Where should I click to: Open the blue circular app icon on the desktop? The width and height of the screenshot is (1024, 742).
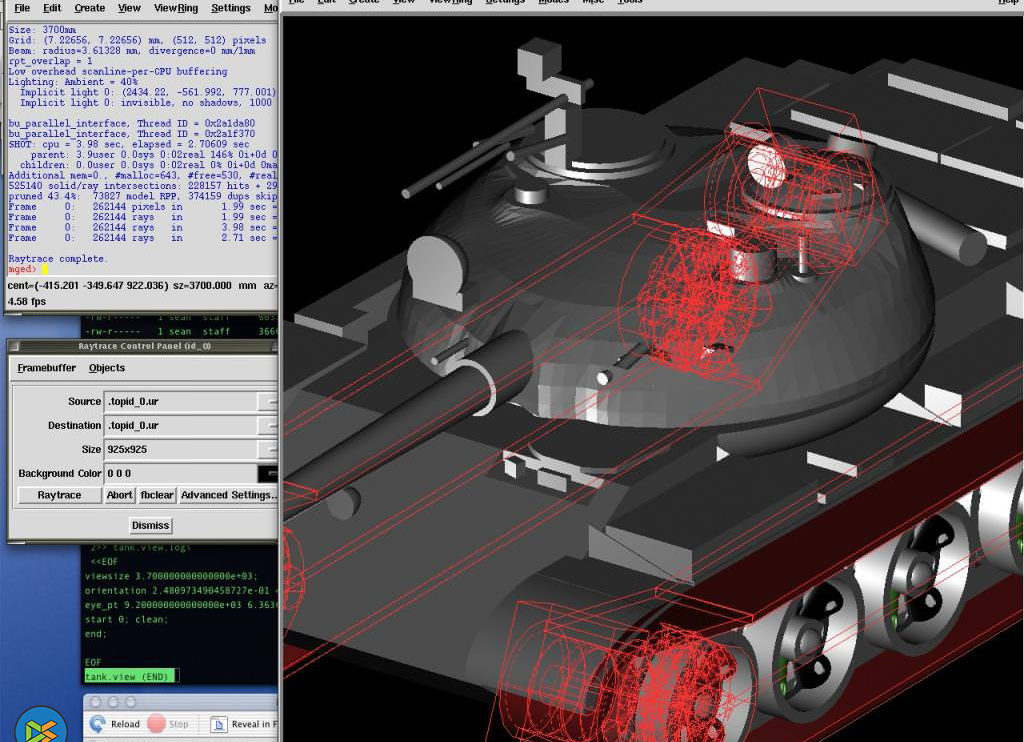pos(41,728)
